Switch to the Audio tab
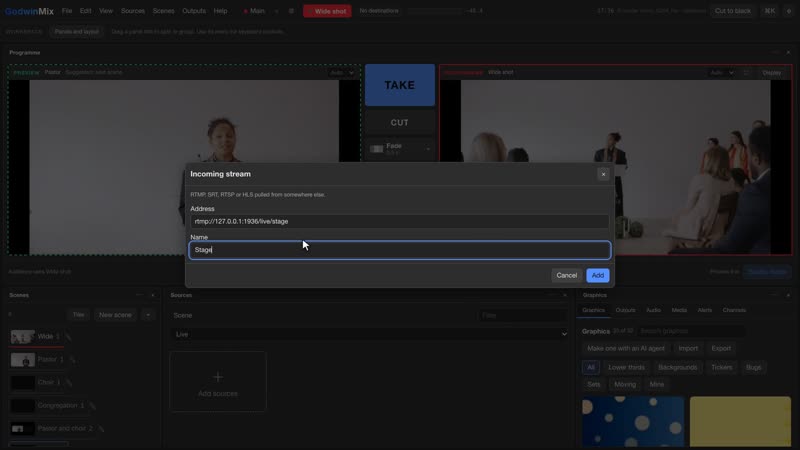The image size is (800, 450). pyautogui.click(x=653, y=310)
